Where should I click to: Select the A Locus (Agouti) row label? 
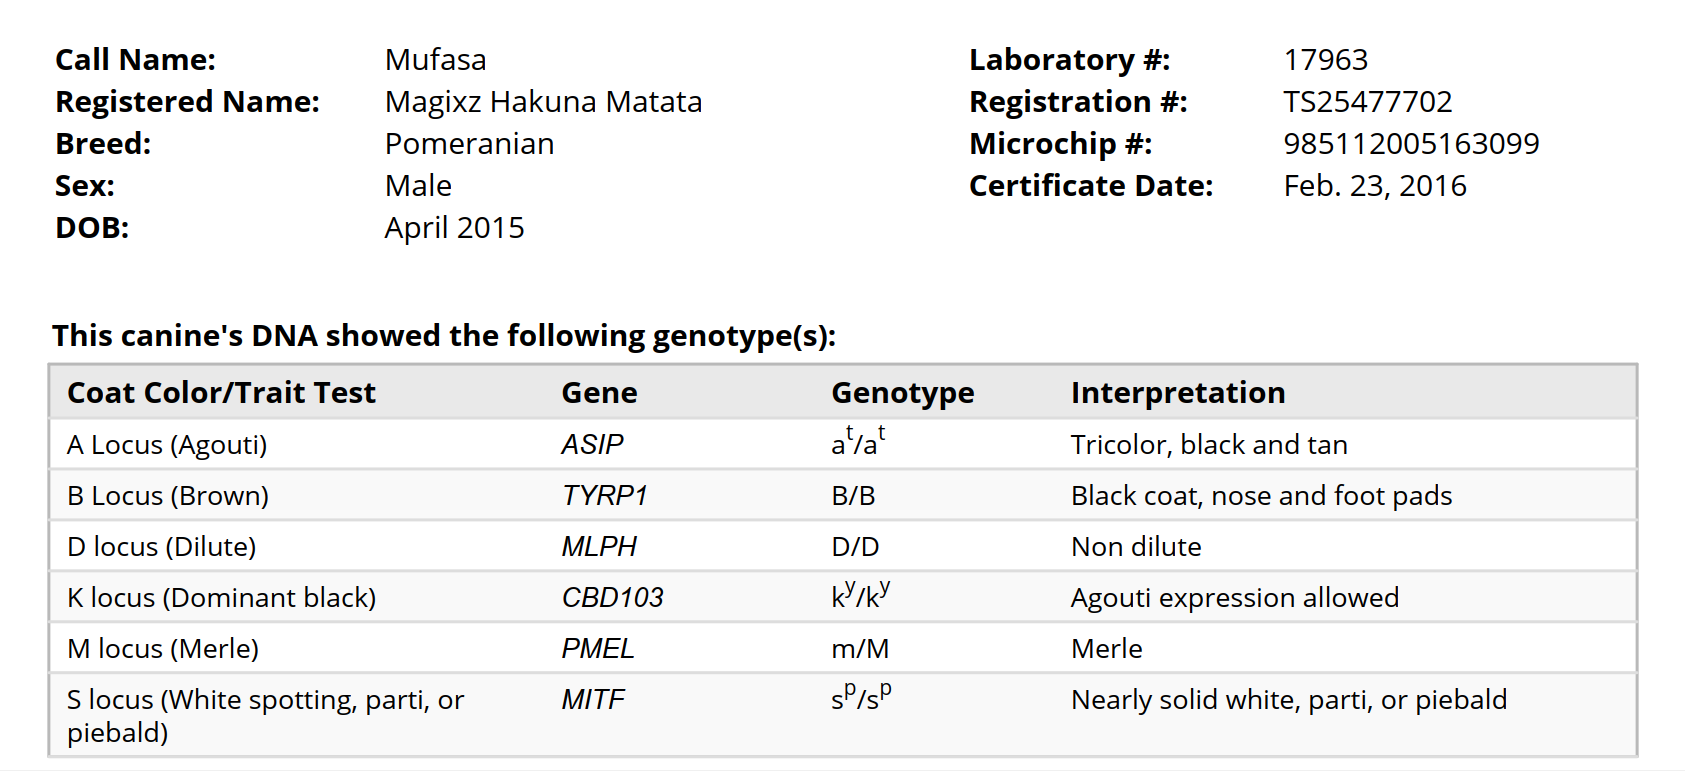point(167,445)
